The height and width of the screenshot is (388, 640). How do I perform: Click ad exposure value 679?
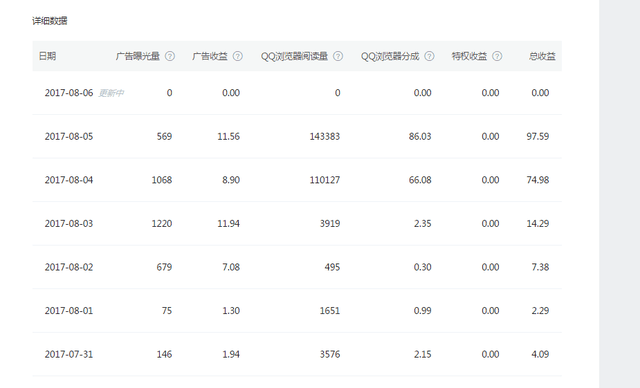pos(164,267)
